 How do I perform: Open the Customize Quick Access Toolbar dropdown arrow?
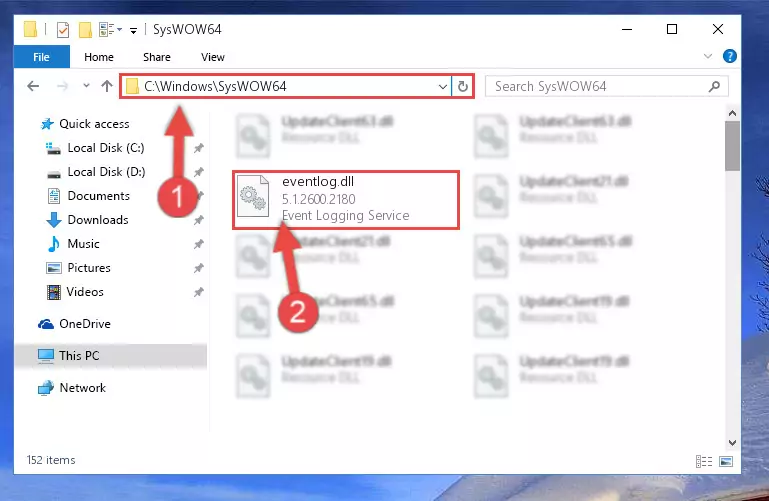coord(133,30)
